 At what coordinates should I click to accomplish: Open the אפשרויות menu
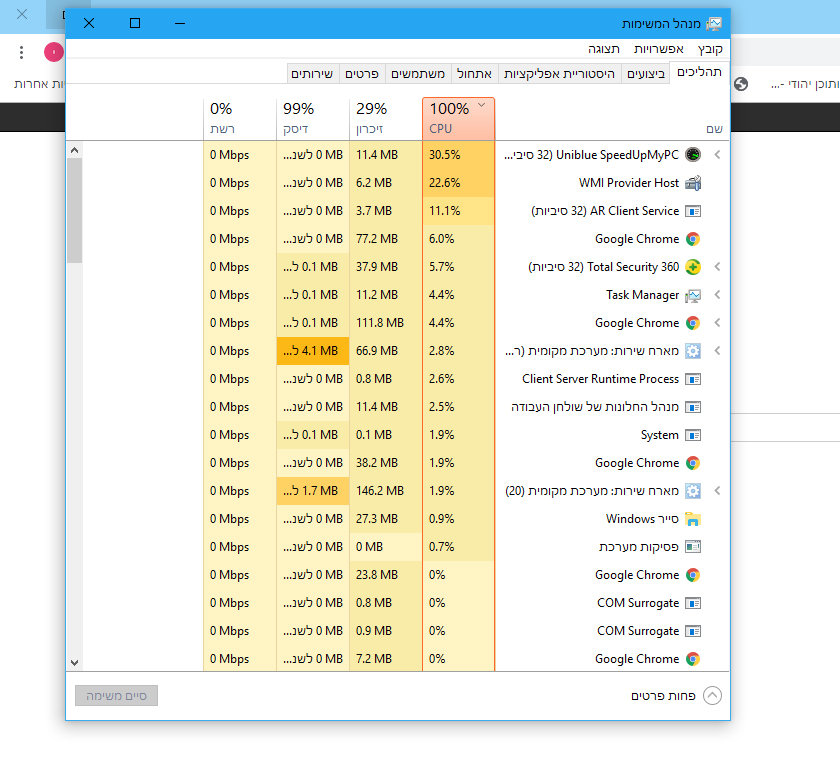pos(658,49)
